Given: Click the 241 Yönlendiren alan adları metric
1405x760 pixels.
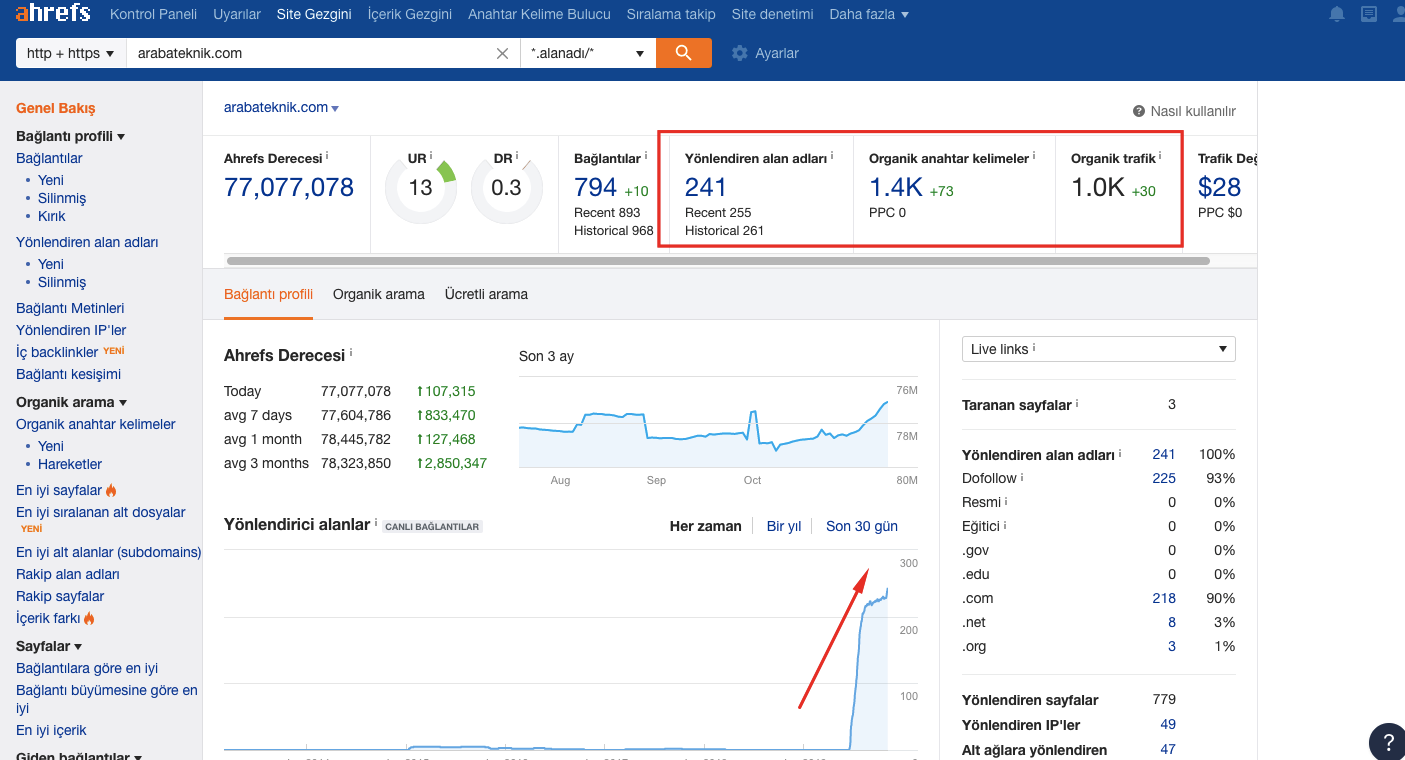Looking at the screenshot, I should 706,187.
